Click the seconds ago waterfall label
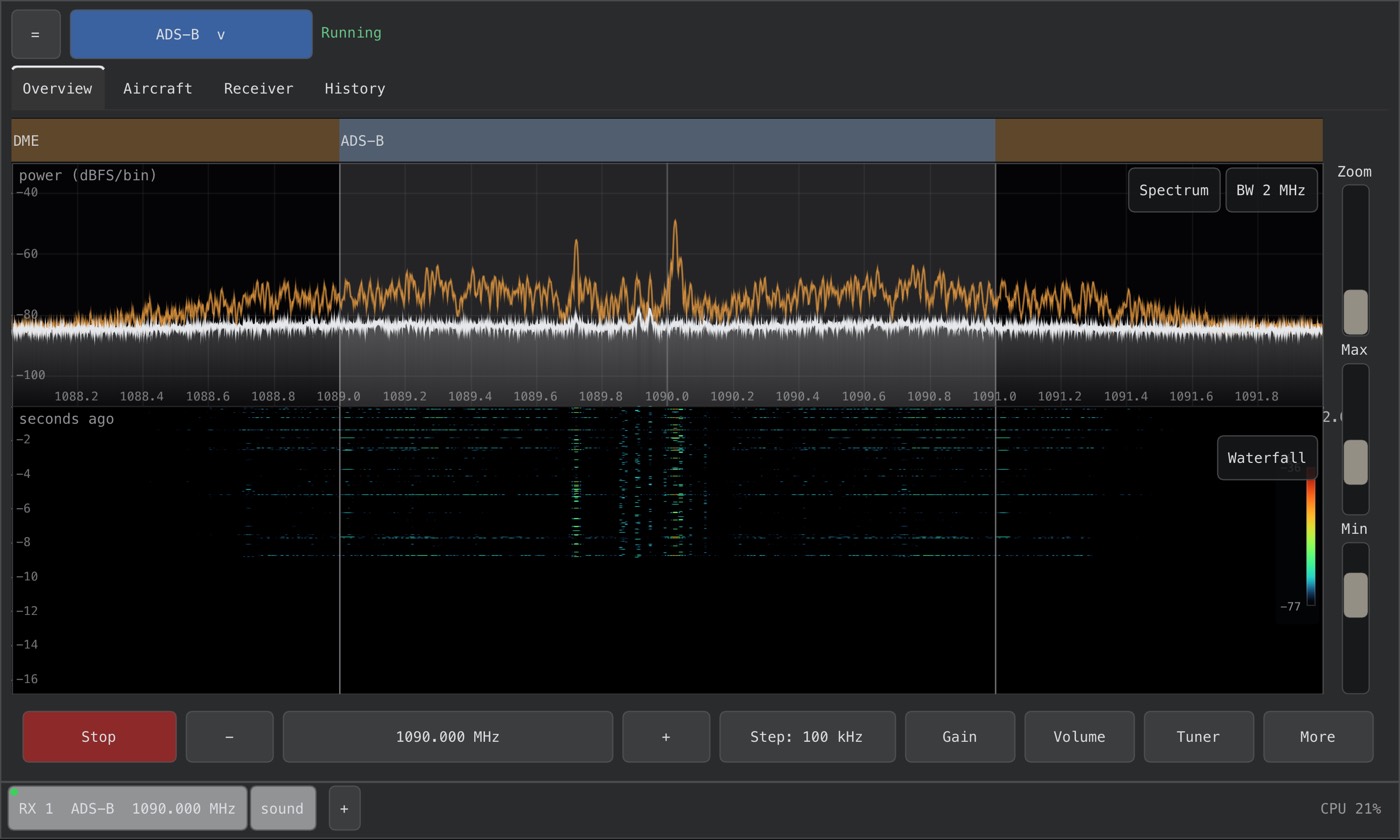 pos(66,419)
